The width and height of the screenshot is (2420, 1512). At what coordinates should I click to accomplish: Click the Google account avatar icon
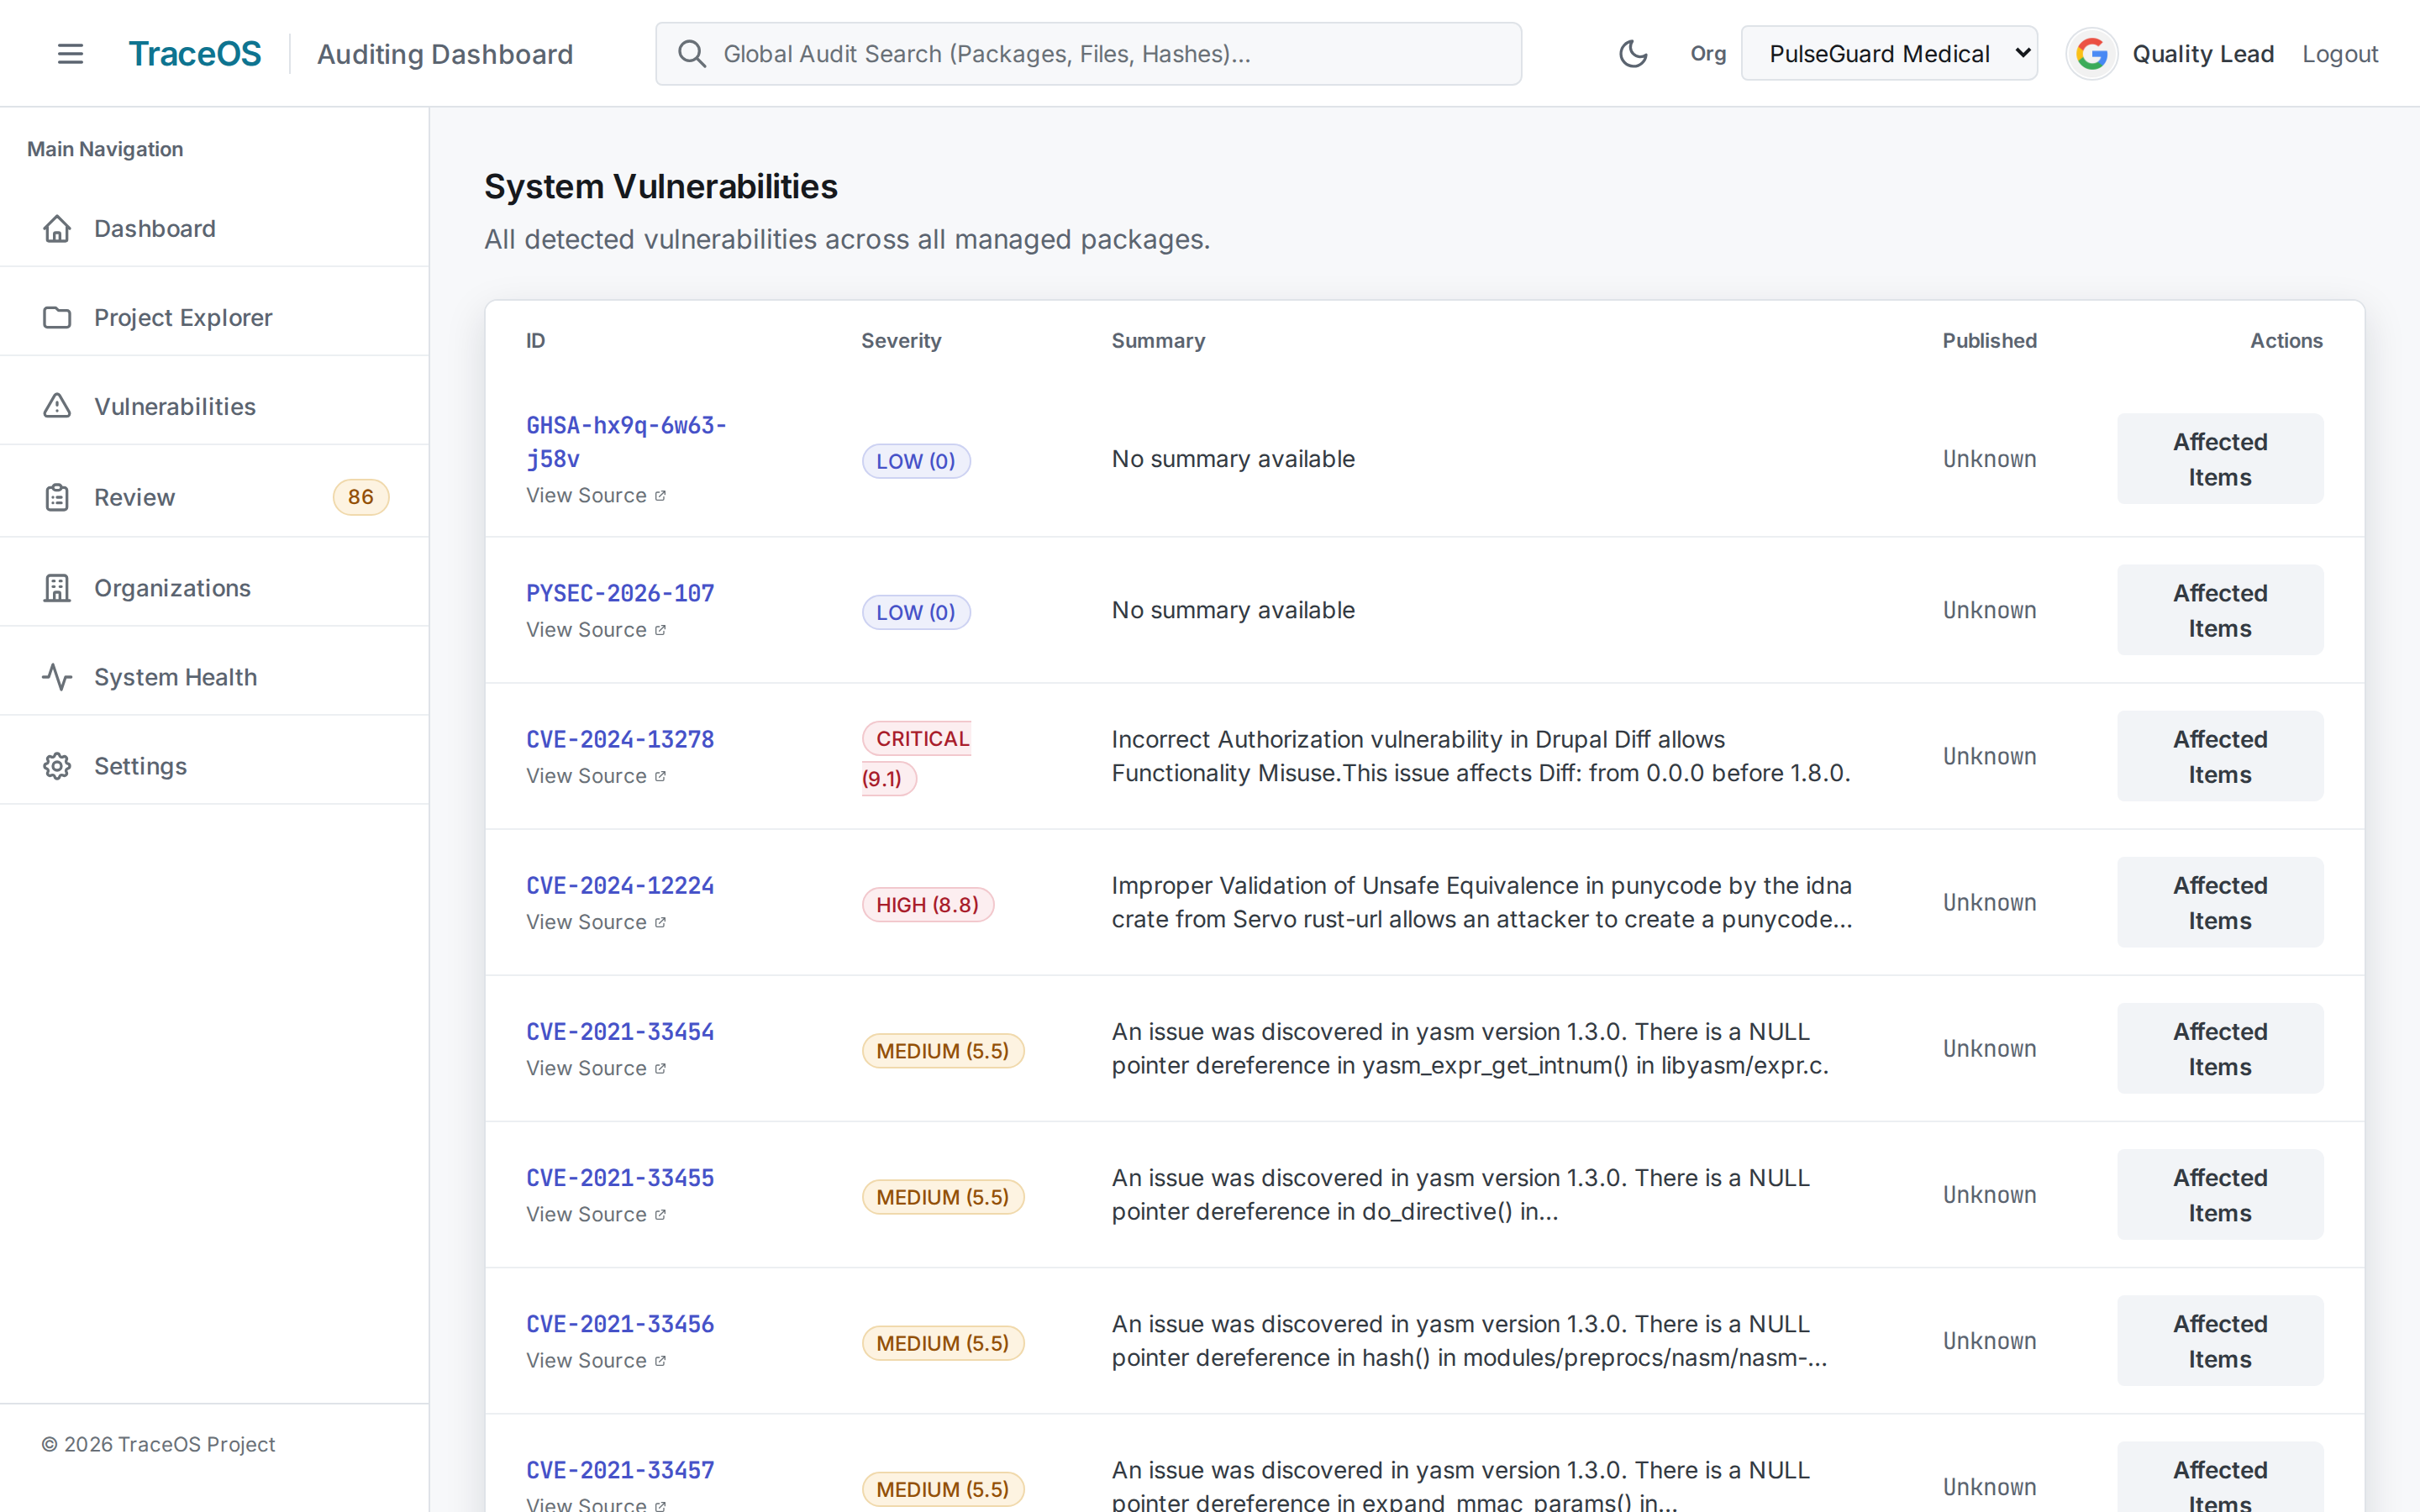pyautogui.click(x=2091, y=54)
